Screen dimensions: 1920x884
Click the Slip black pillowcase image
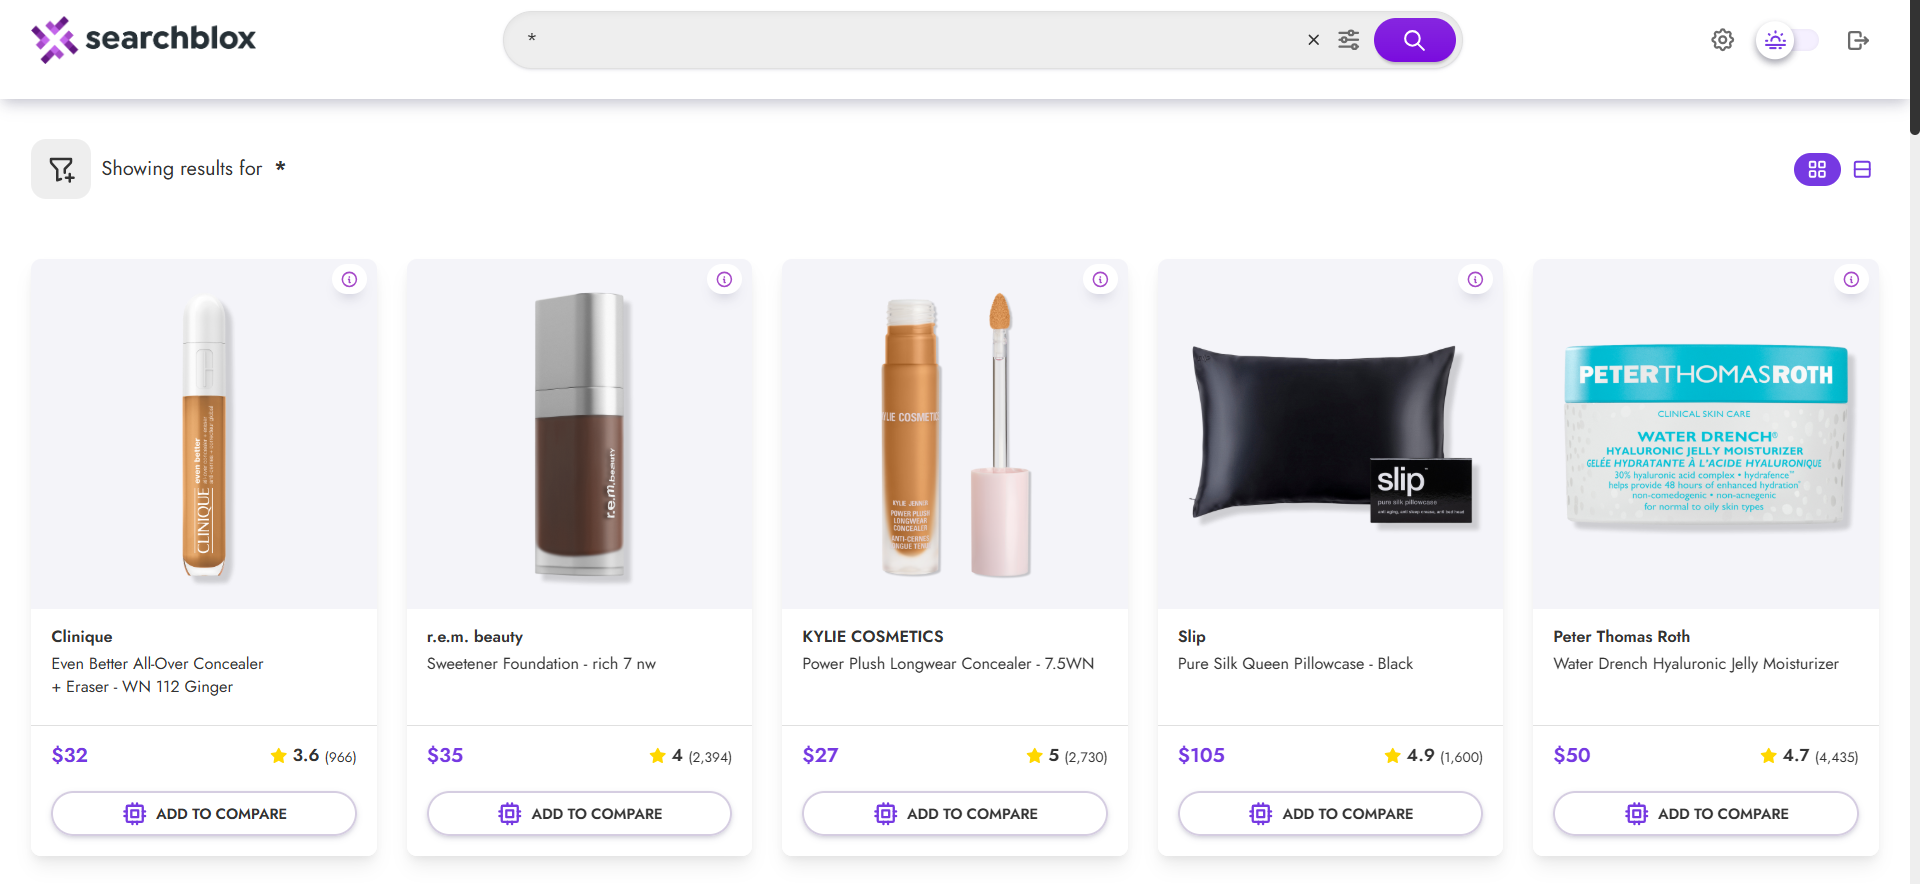(x=1330, y=435)
